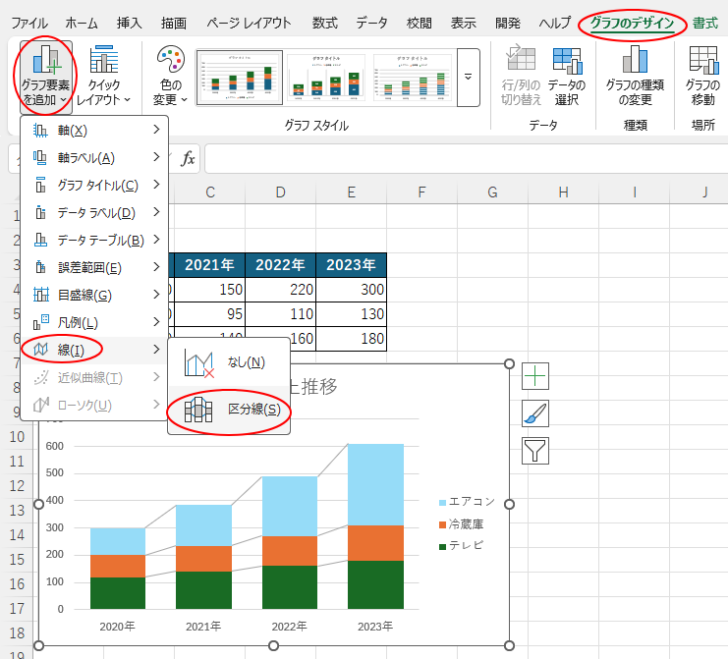Click the グラフの移動 move chart icon
Image resolution: width=728 pixels, height=659 pixels.
[702, 62]
